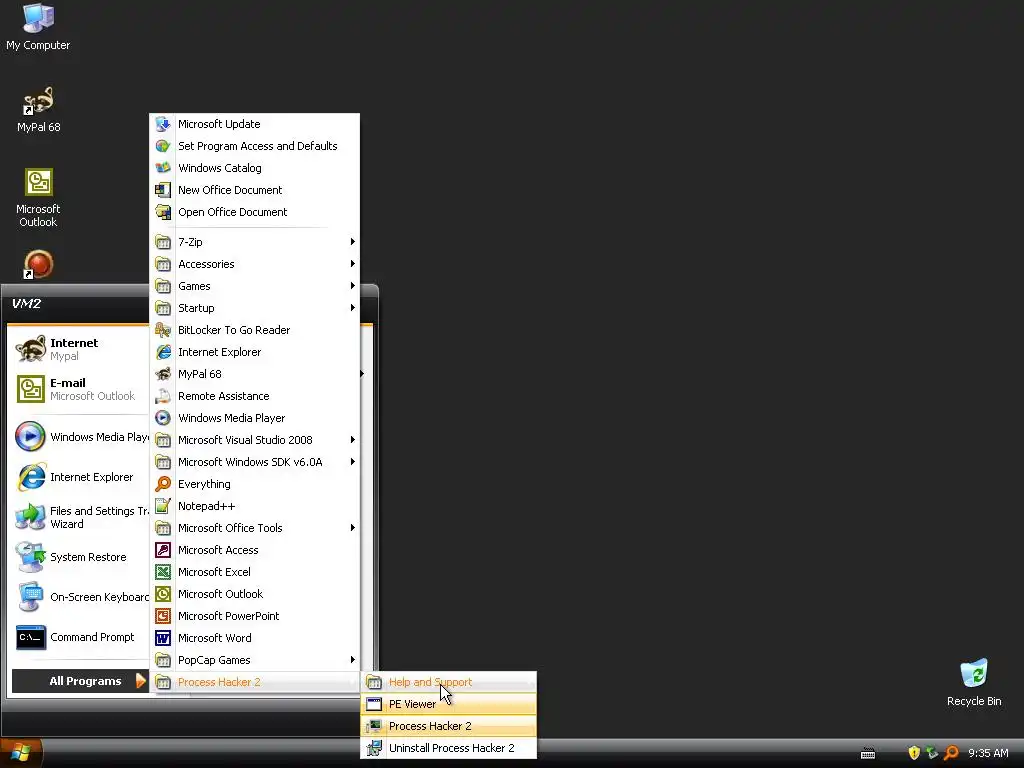Image resolution: width=1024 pixels, height=768 pixels.
Task: Open Recycle Bin on desktop
Action: pos(974,682)
